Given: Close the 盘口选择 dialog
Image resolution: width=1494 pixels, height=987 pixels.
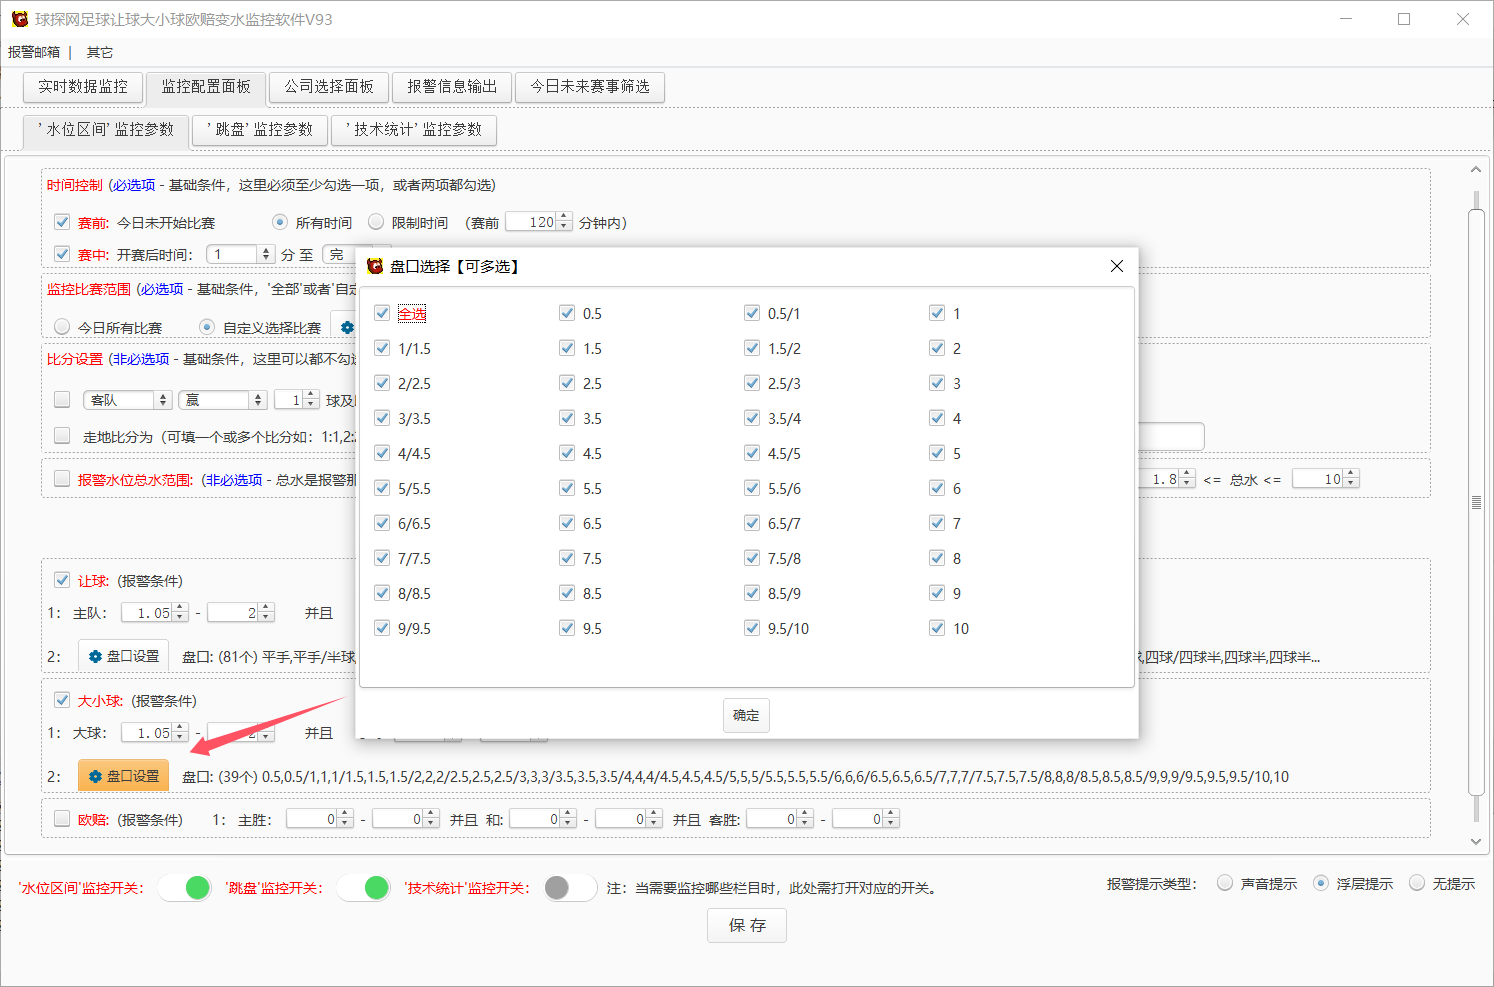Looking at the screenshot, I should point(1117,266).
